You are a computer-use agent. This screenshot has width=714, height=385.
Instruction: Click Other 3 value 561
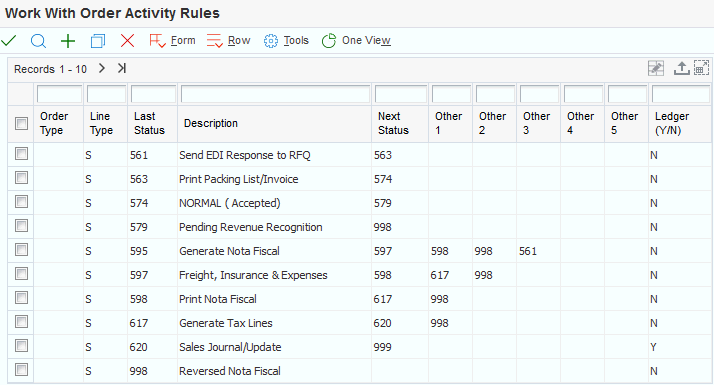[x=528, y=251]
